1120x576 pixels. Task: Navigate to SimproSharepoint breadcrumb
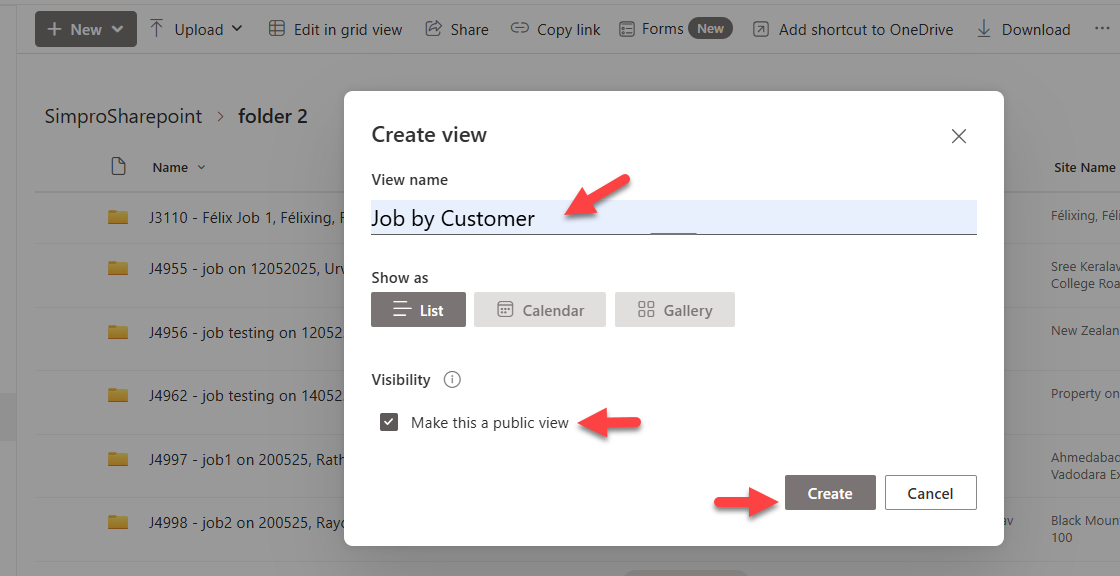[123, 117]
